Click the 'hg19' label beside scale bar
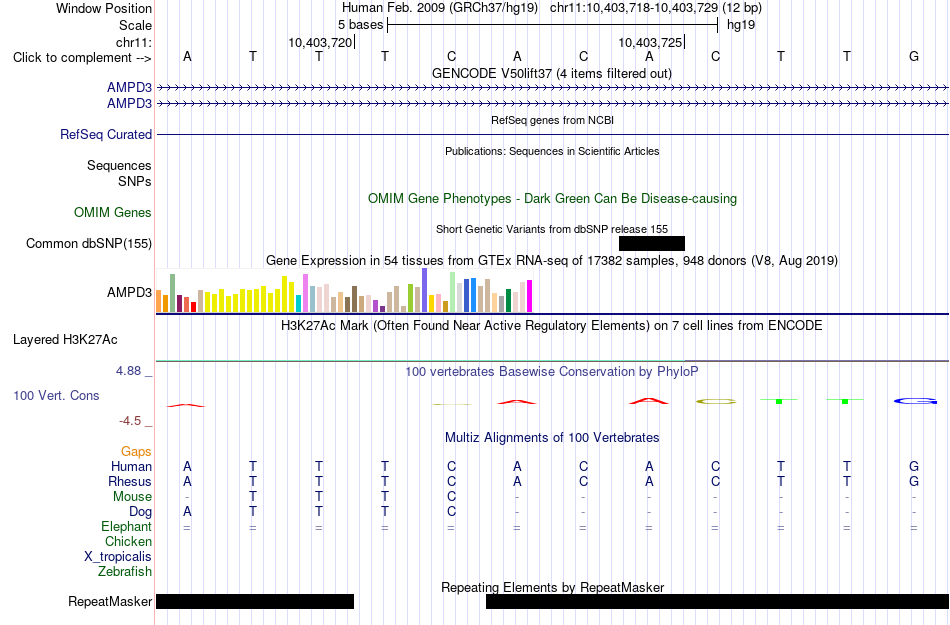 [x=741, y=25]
